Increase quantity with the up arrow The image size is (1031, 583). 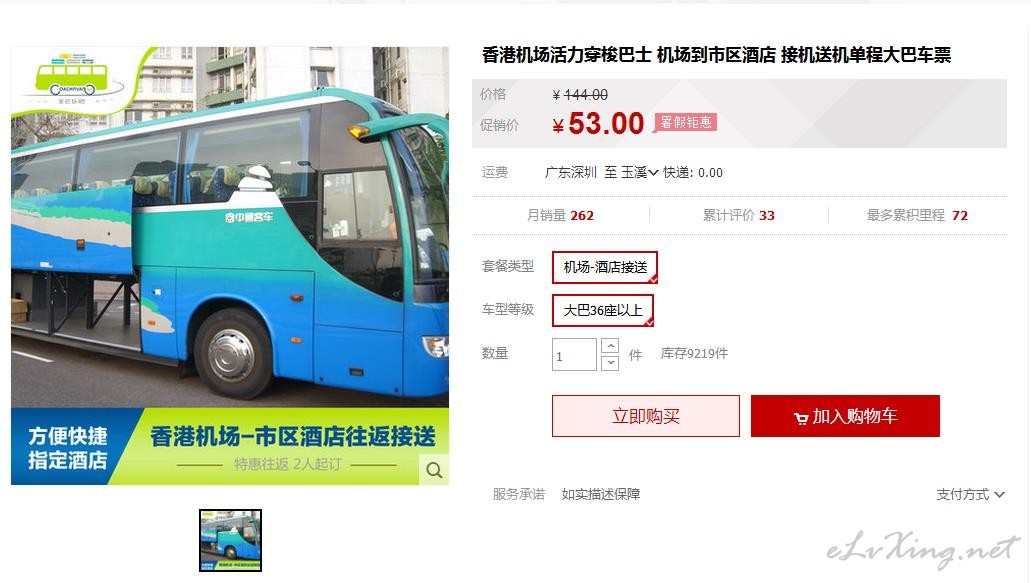point(610,346)
